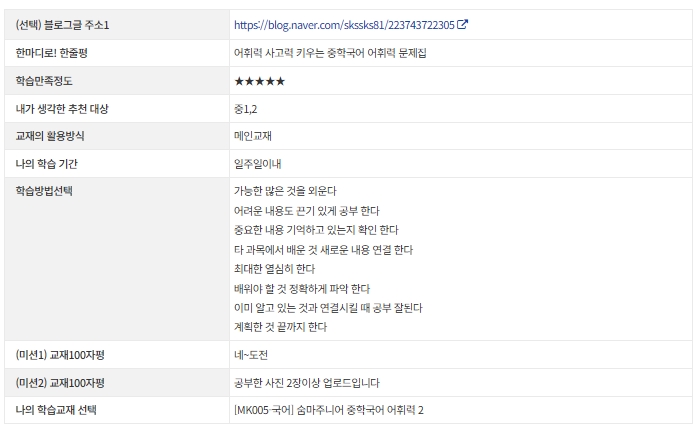Click '어려운 내용도 끈기 있게 공부 한다' line

pos(307,211)
